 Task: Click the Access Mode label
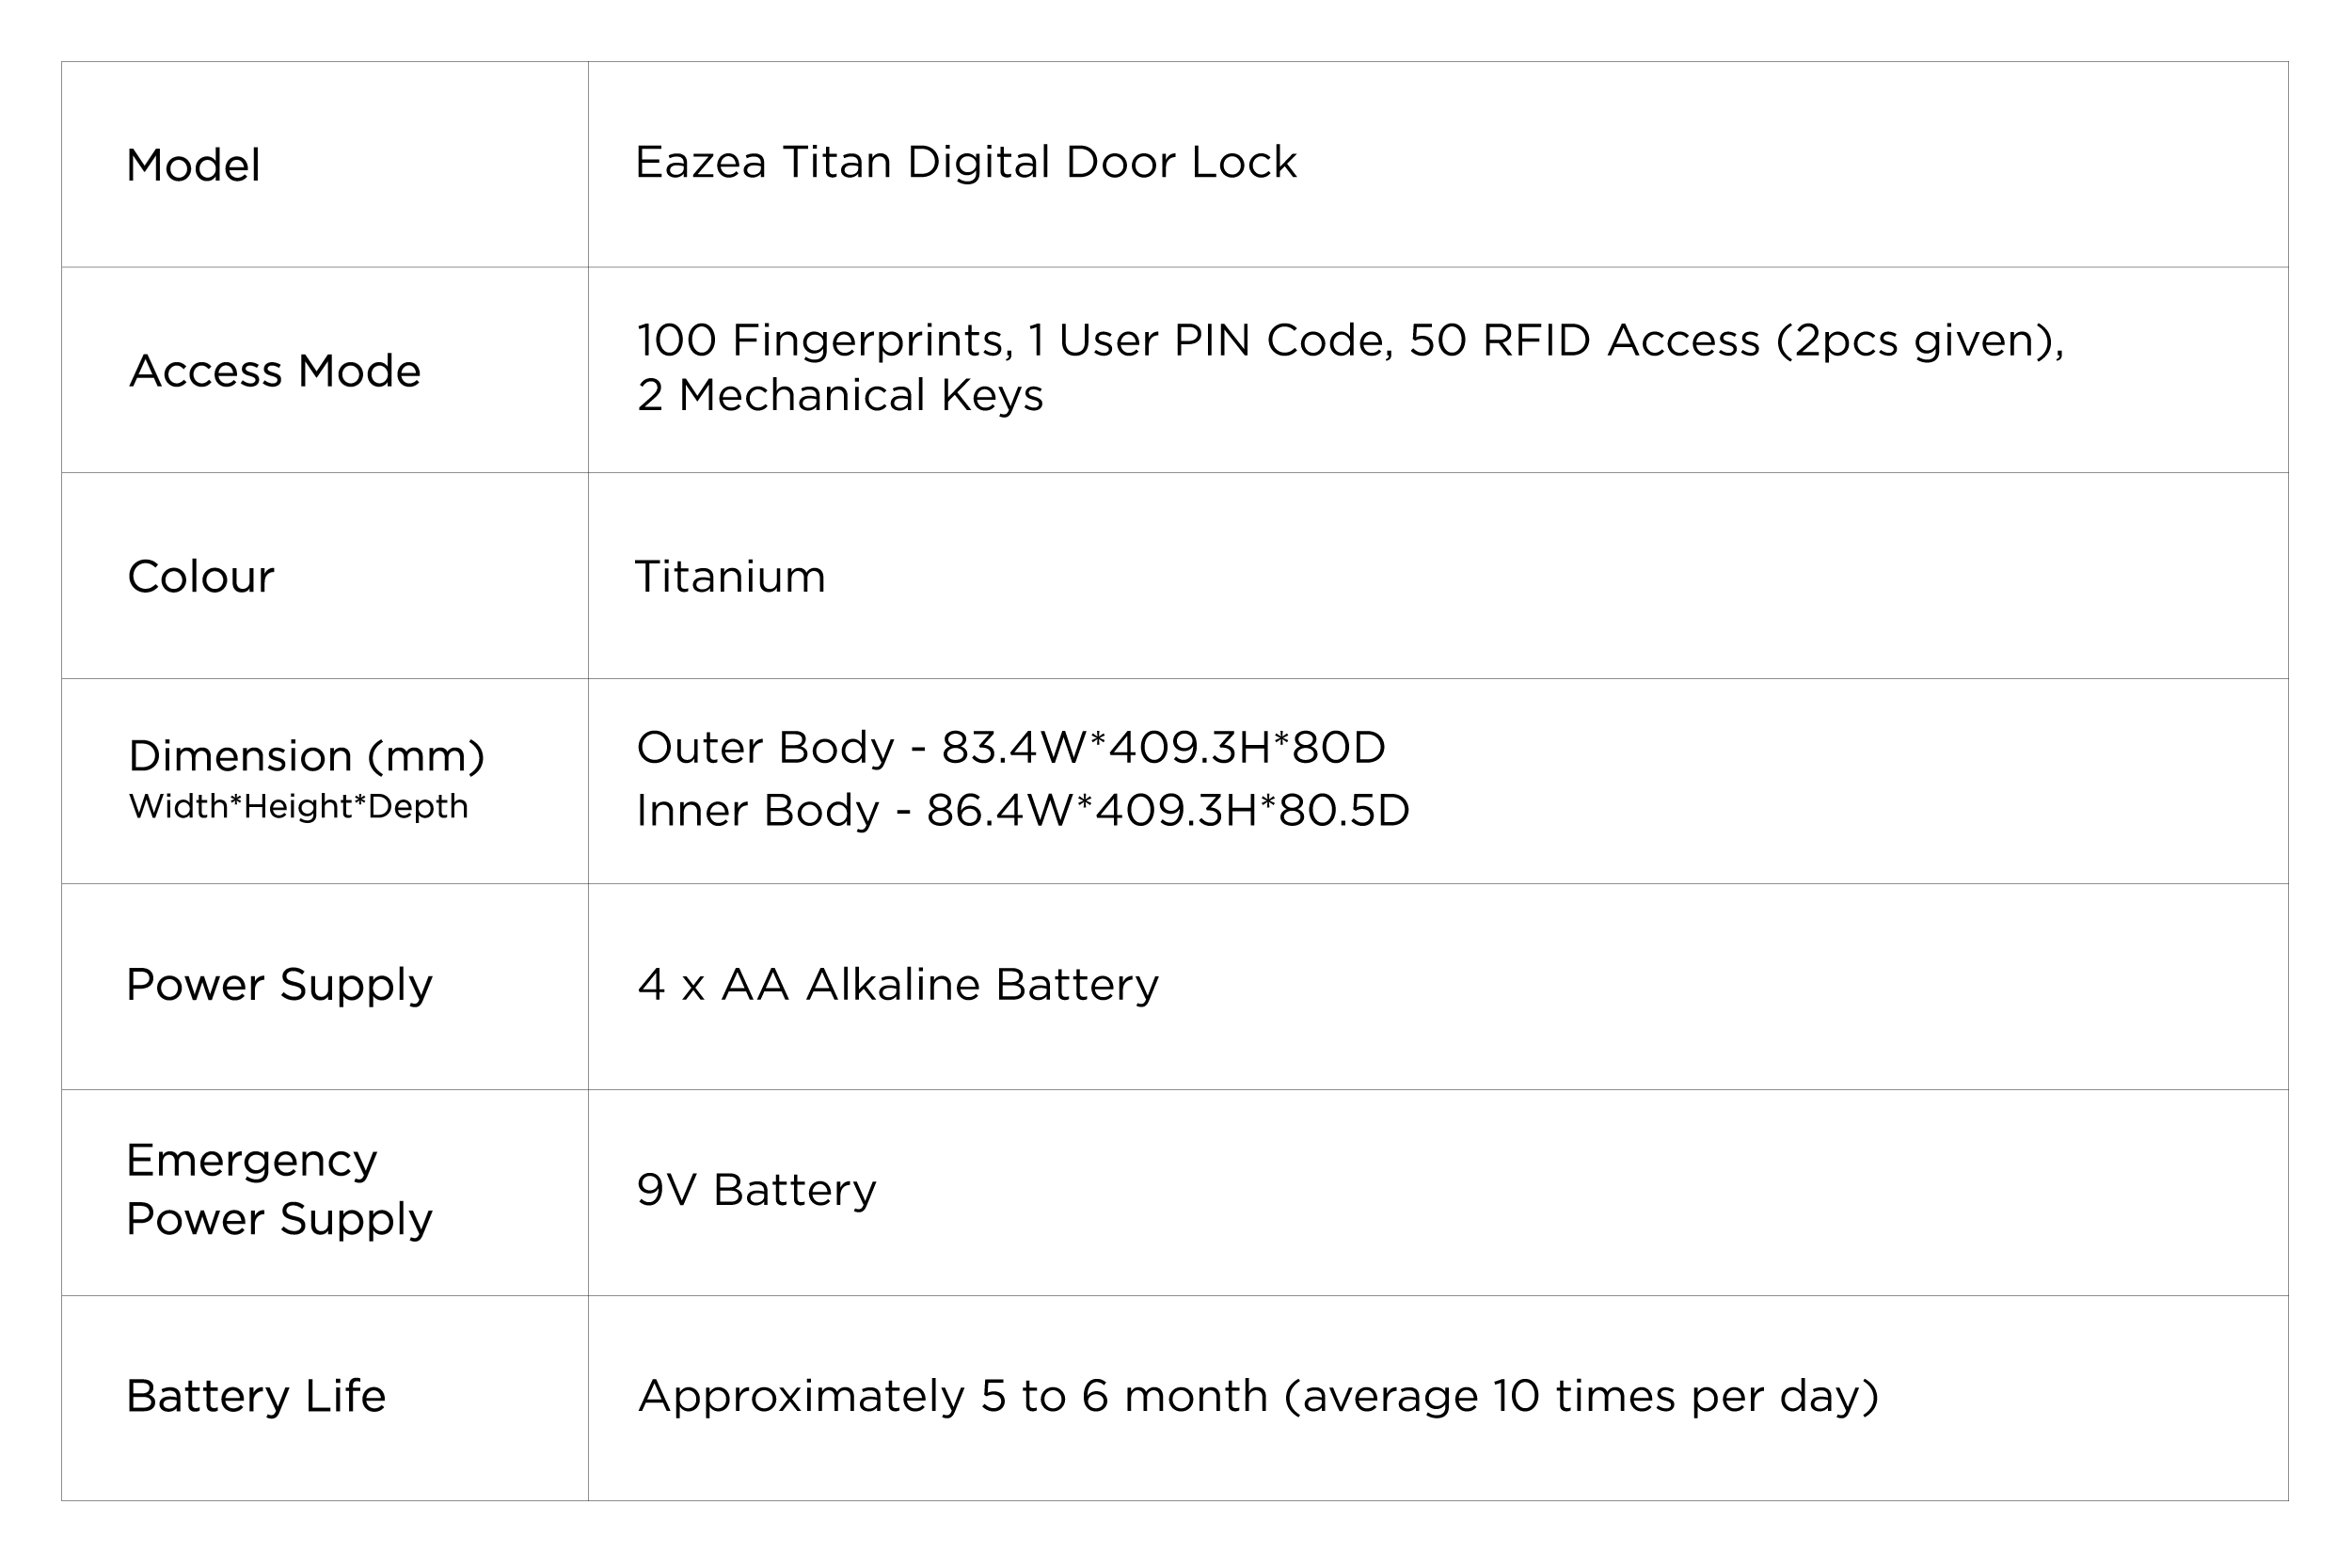(275, 371)
